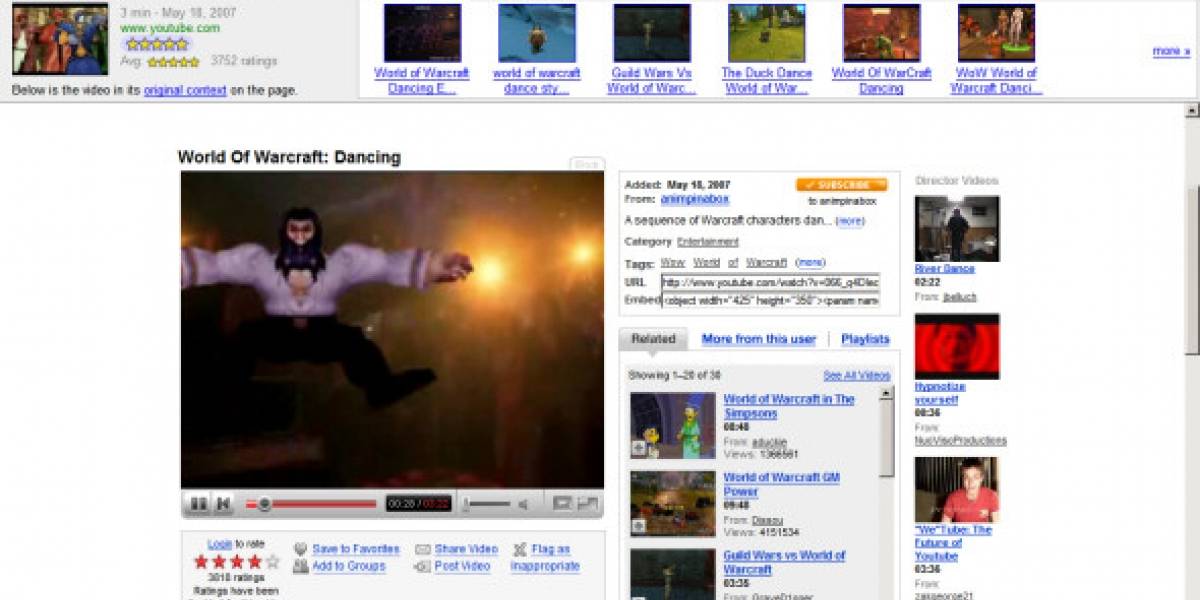Select the Embed code text field
Viewport: 1200px width, 600px height.
click(770, 300)
